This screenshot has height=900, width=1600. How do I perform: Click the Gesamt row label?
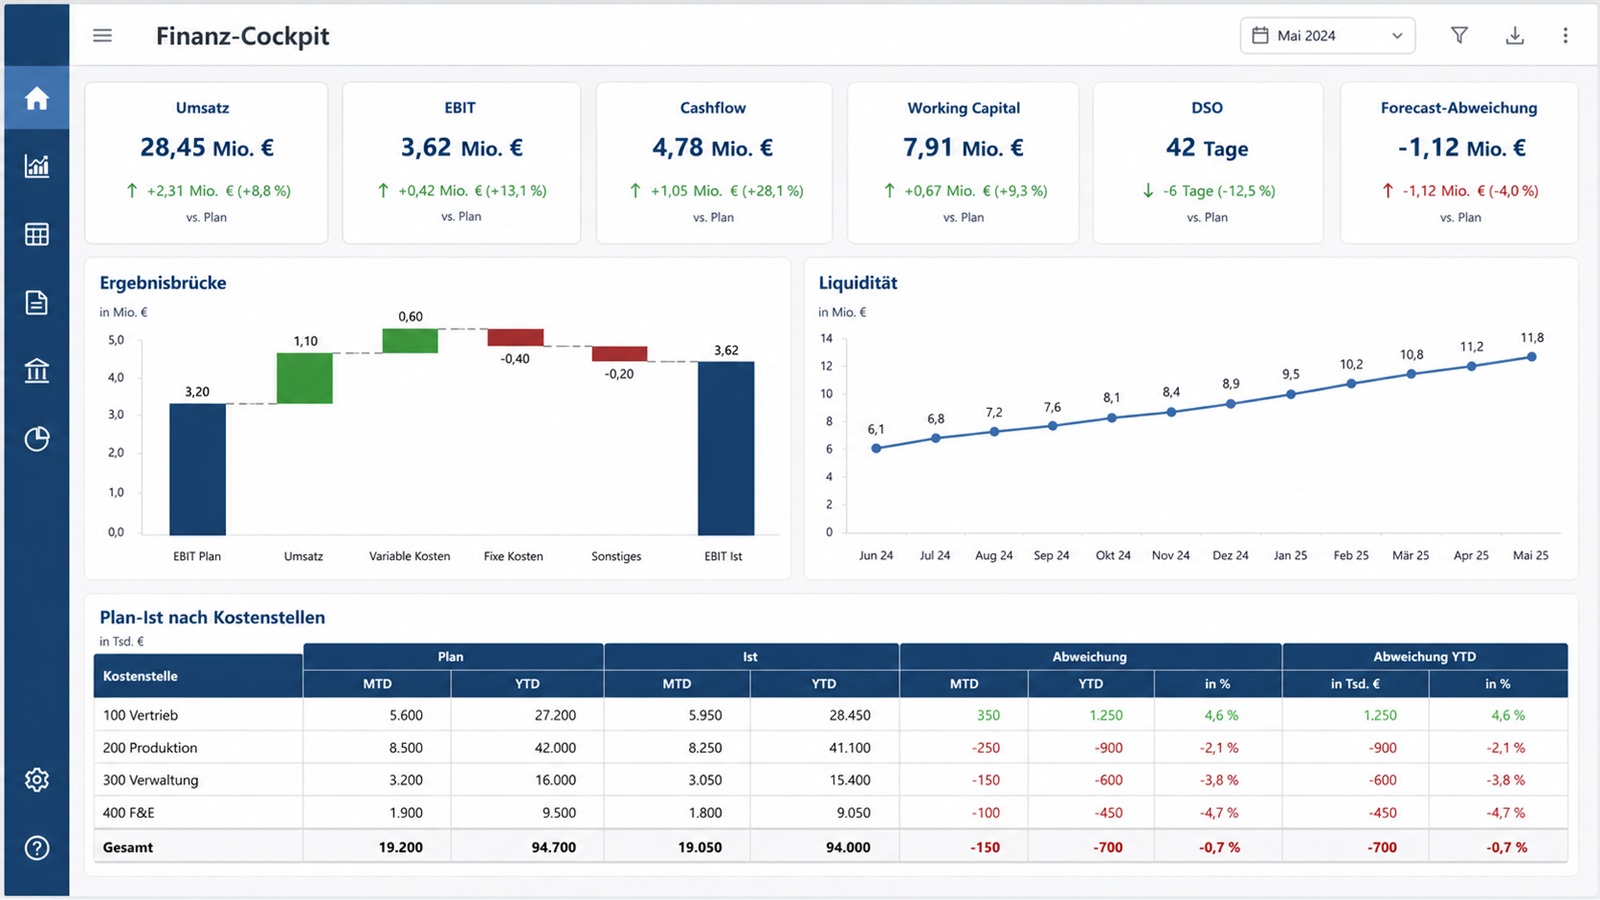pos(128,847)
